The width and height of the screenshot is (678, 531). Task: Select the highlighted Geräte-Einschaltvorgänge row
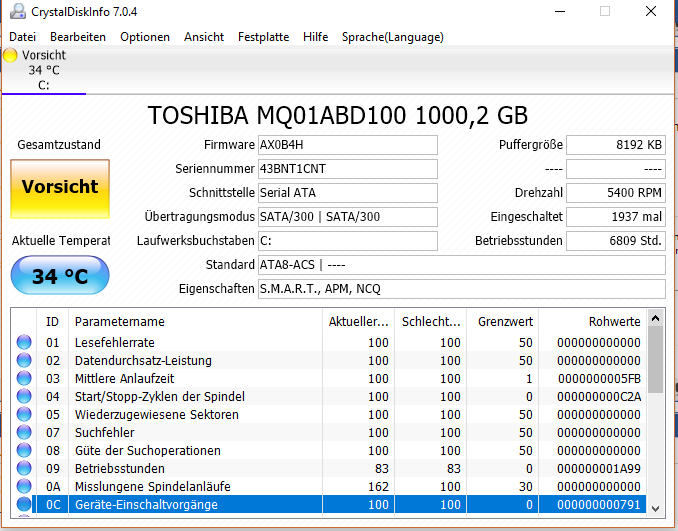click(329, 504)
